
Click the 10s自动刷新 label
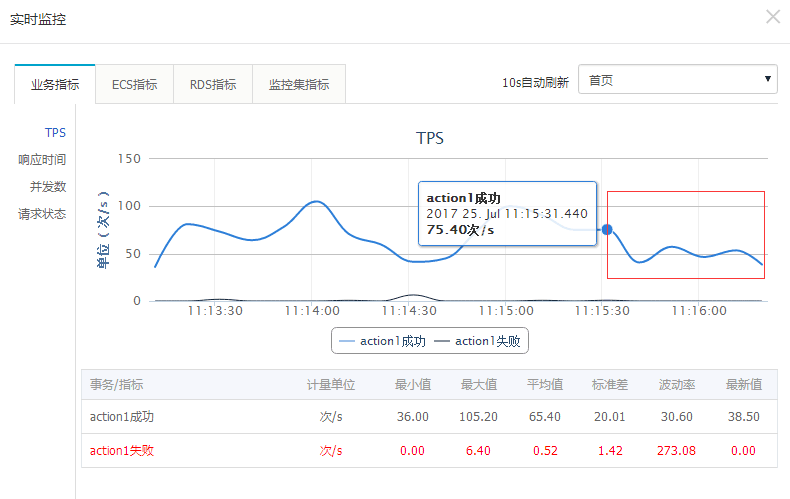[535, 82]
